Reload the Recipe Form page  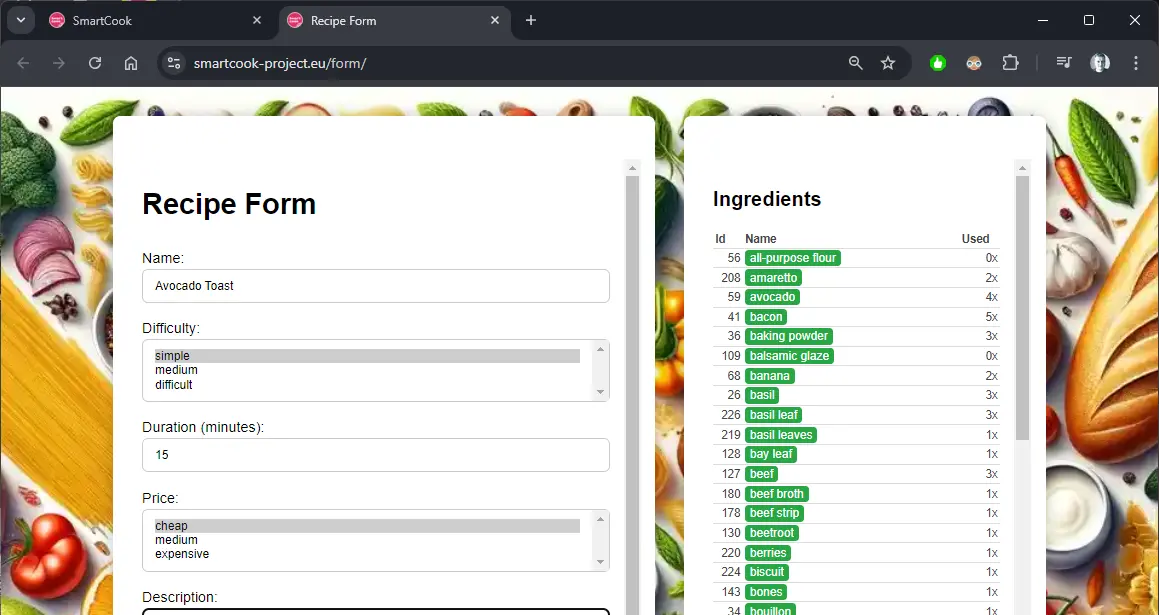[x=95, y=63]
